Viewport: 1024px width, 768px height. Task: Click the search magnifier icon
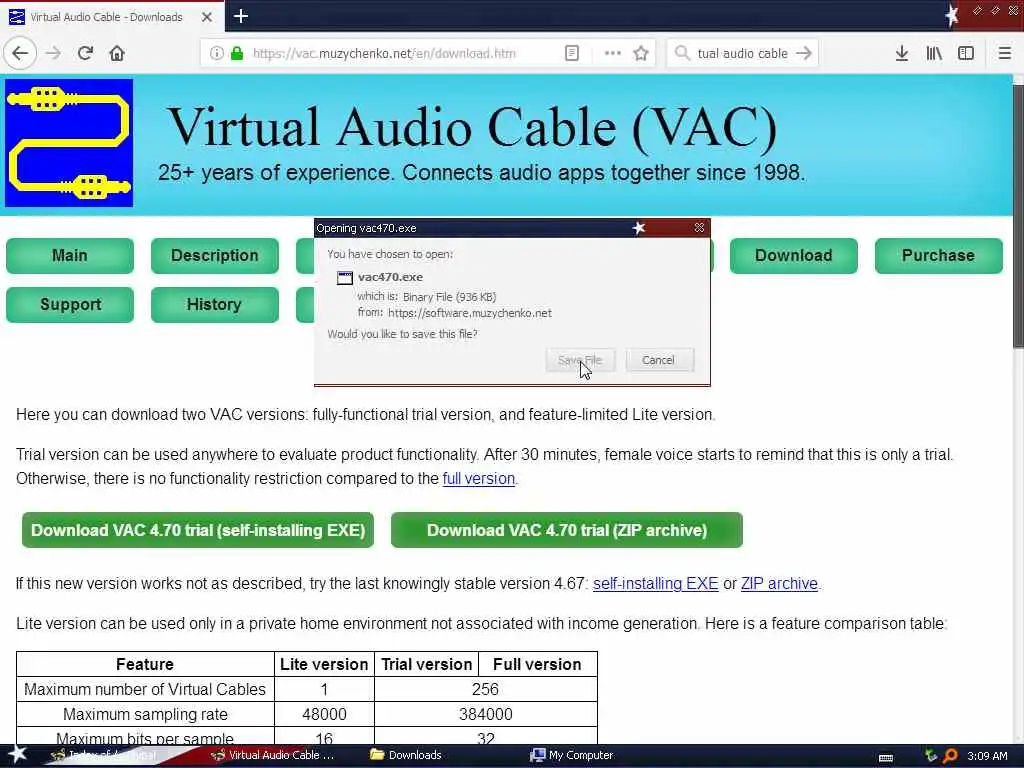click(682, 54)
